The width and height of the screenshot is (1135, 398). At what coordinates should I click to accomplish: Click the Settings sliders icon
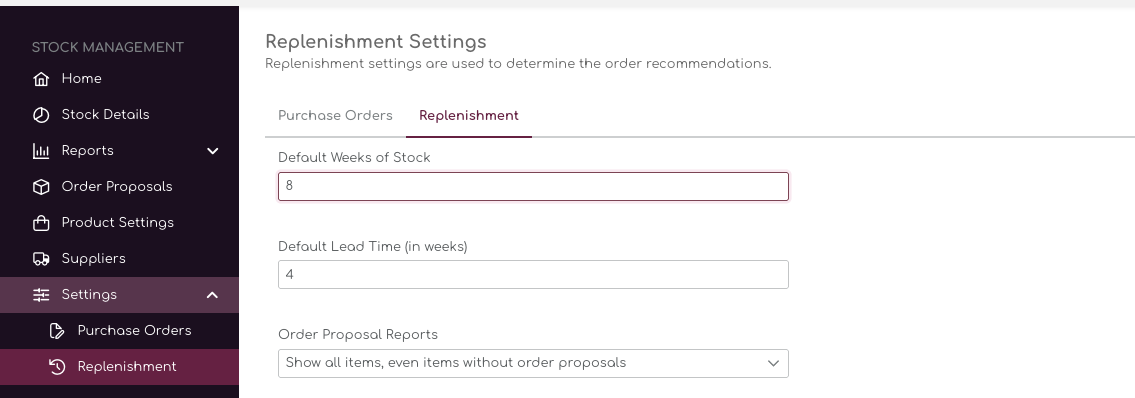[41, 295]
